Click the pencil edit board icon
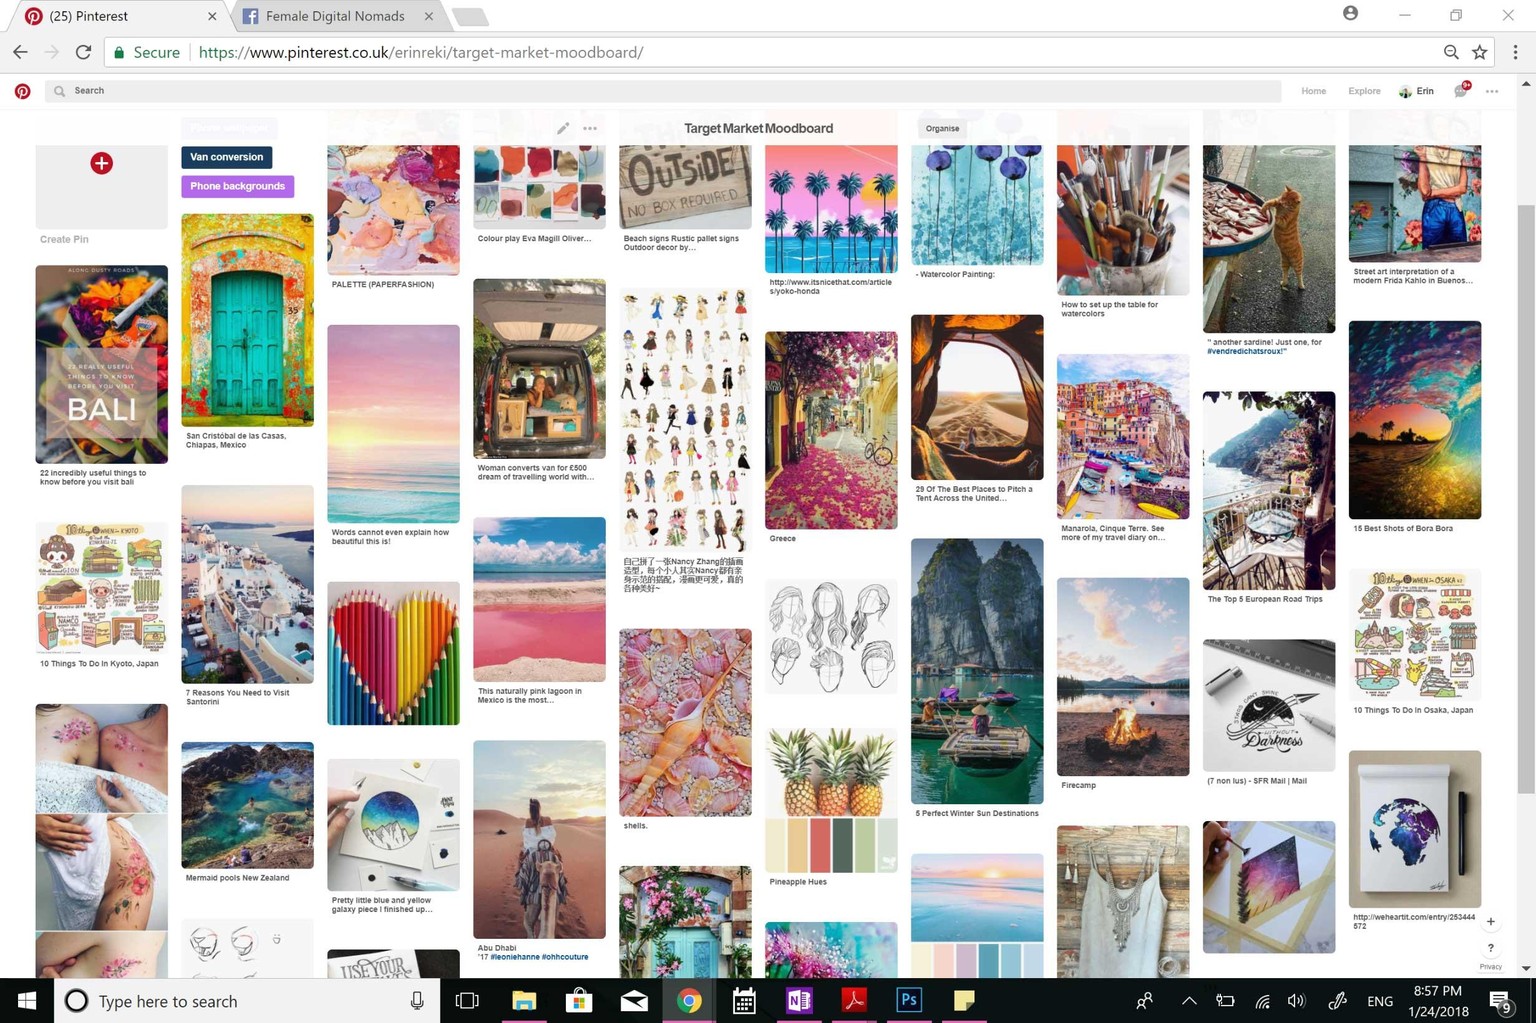1536x1023 pixels. click(563, 128)
